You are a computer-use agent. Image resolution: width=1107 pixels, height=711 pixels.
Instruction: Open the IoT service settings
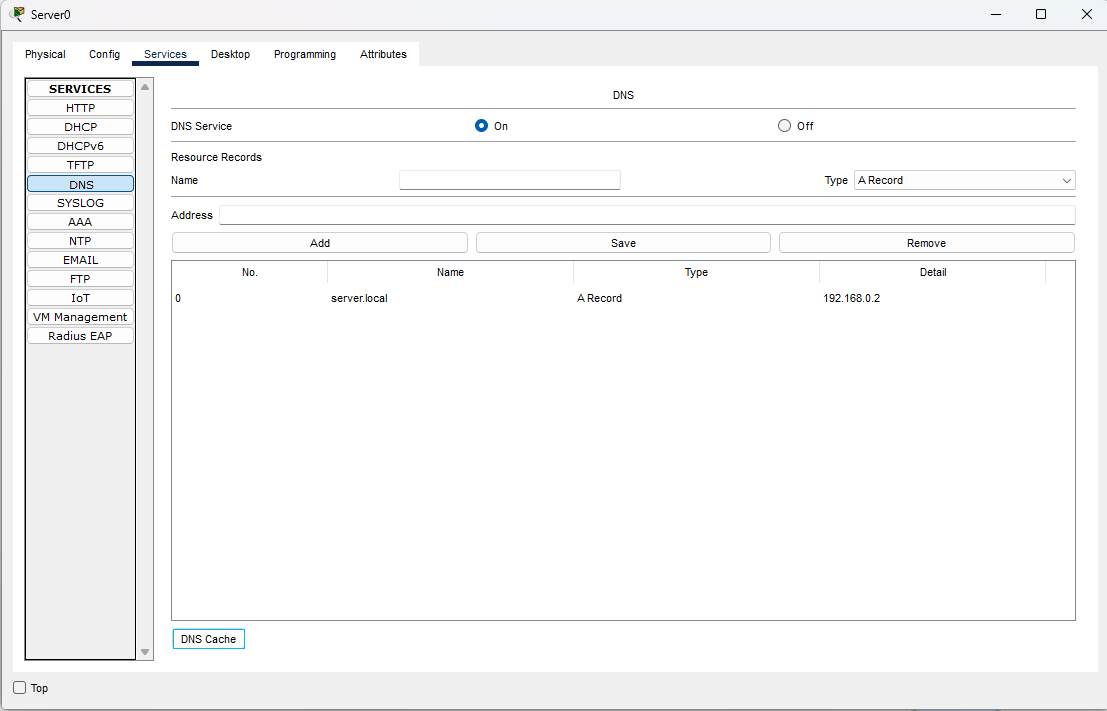point(80,297)
